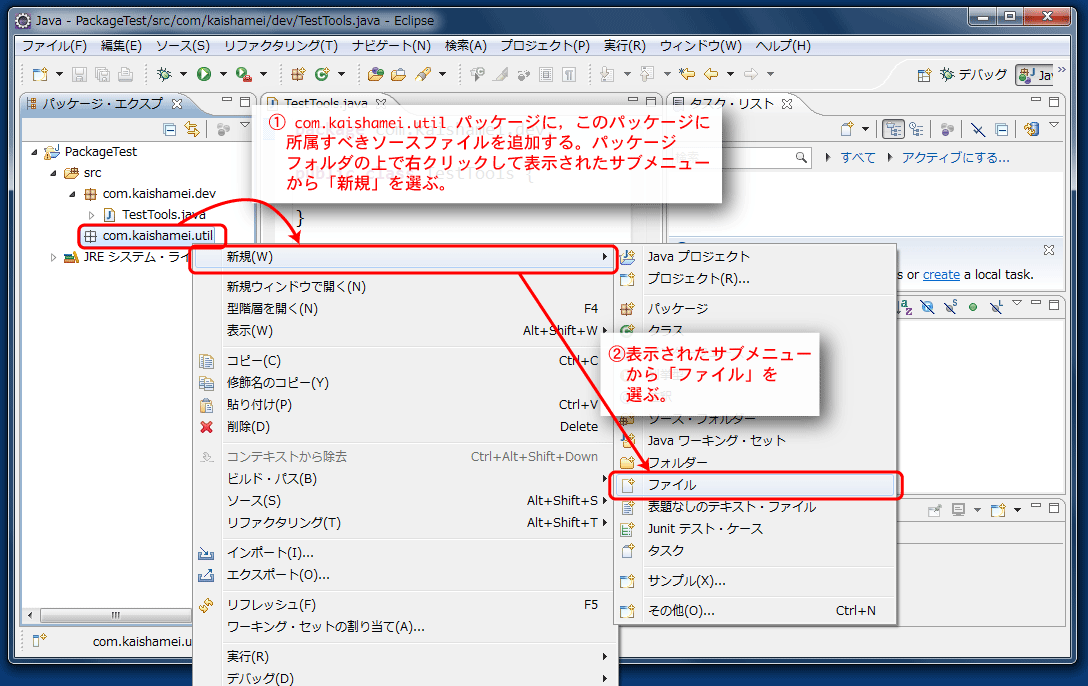Image resolution: width=1088 pixels, height=686 pixels.
Task: Click the Next Annotation toolbar icon
Action: click(607, 74)
